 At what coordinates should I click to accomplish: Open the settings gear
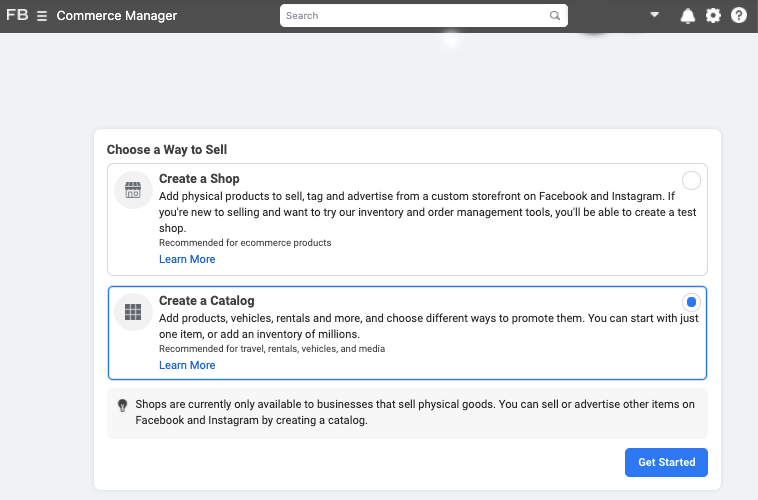(x=713, y=16)
